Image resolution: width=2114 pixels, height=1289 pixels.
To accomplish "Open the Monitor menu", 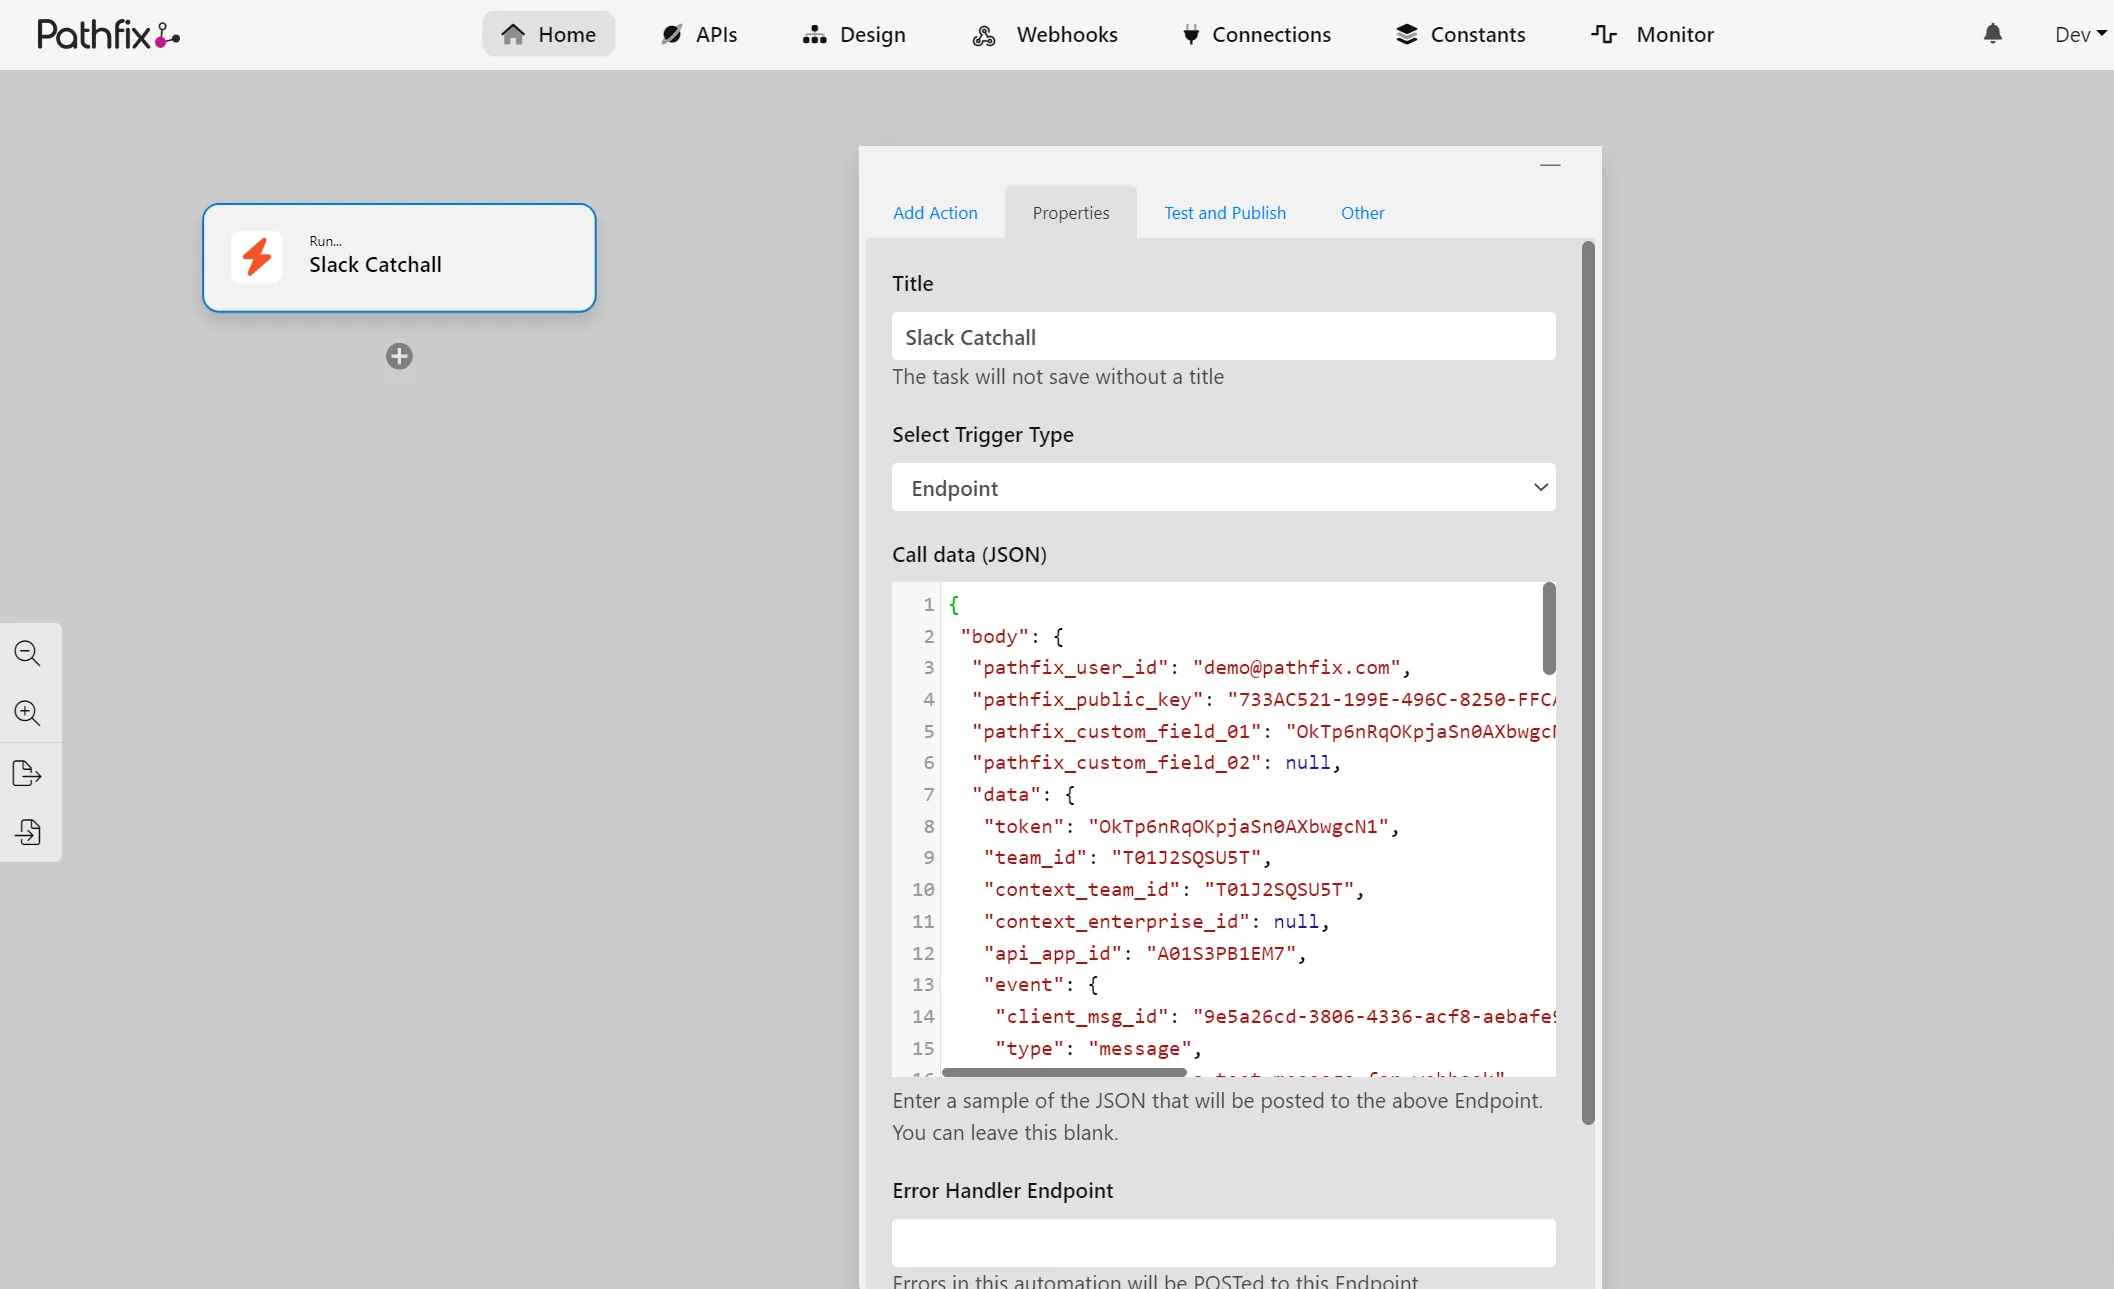I will point(1653,34).
